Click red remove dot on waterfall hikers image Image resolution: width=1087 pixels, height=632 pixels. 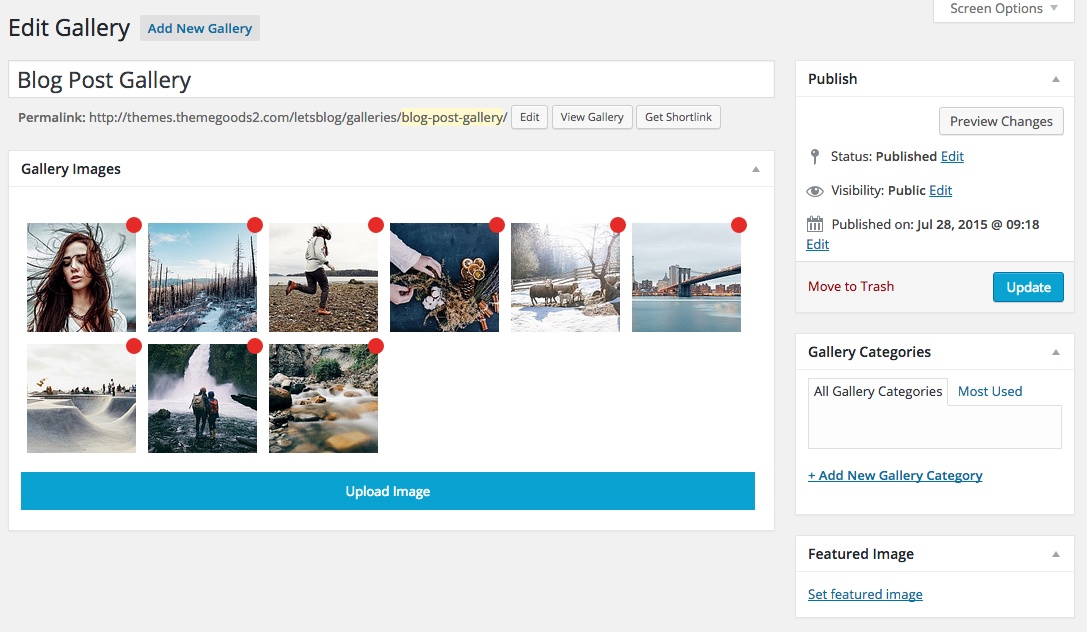click(255, 346)
